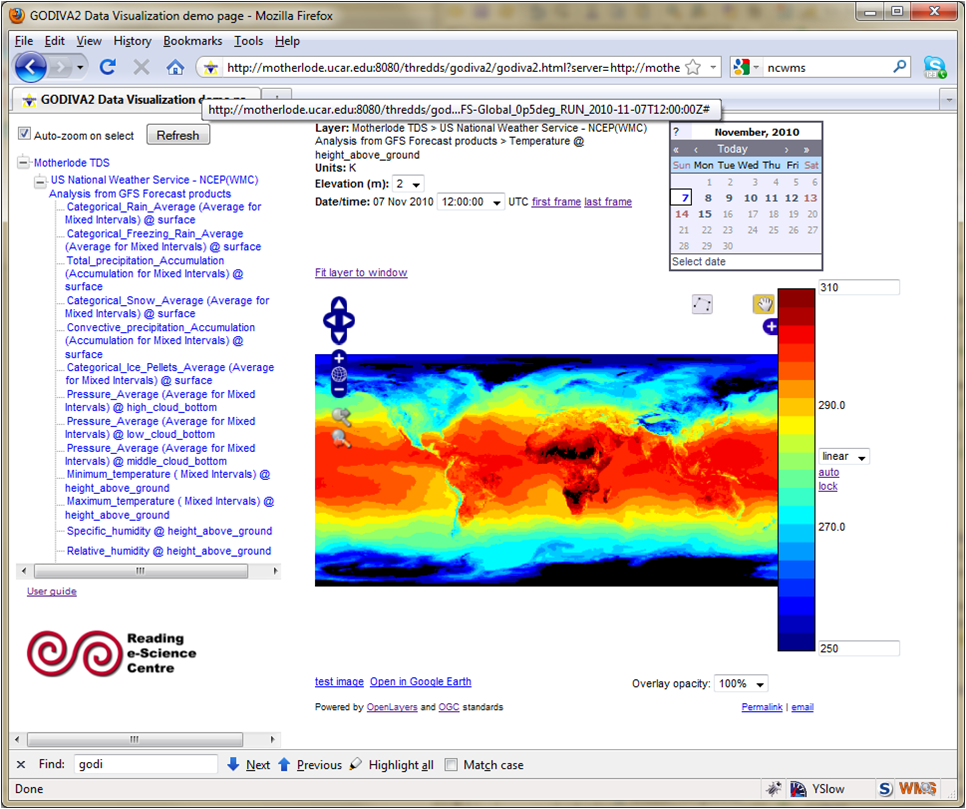The height and width of the screenshot is (809, 966).
Task: Click the Refresh button
Action: click(178, 135)
